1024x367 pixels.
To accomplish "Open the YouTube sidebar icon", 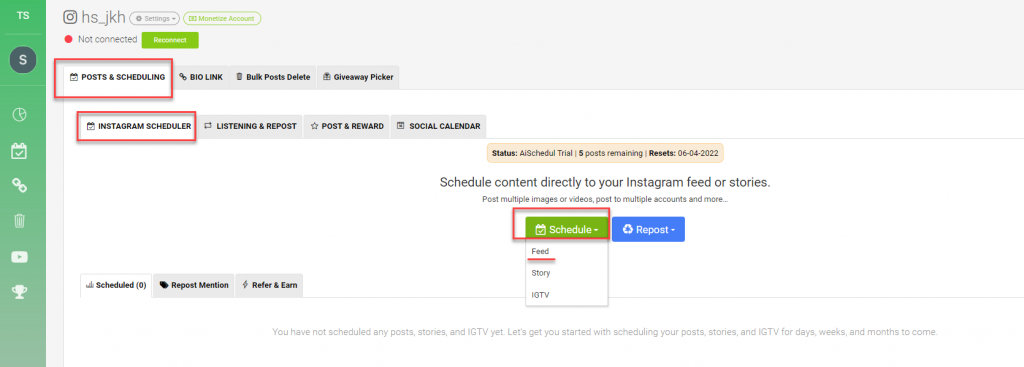I will click(x=20, y=257).
